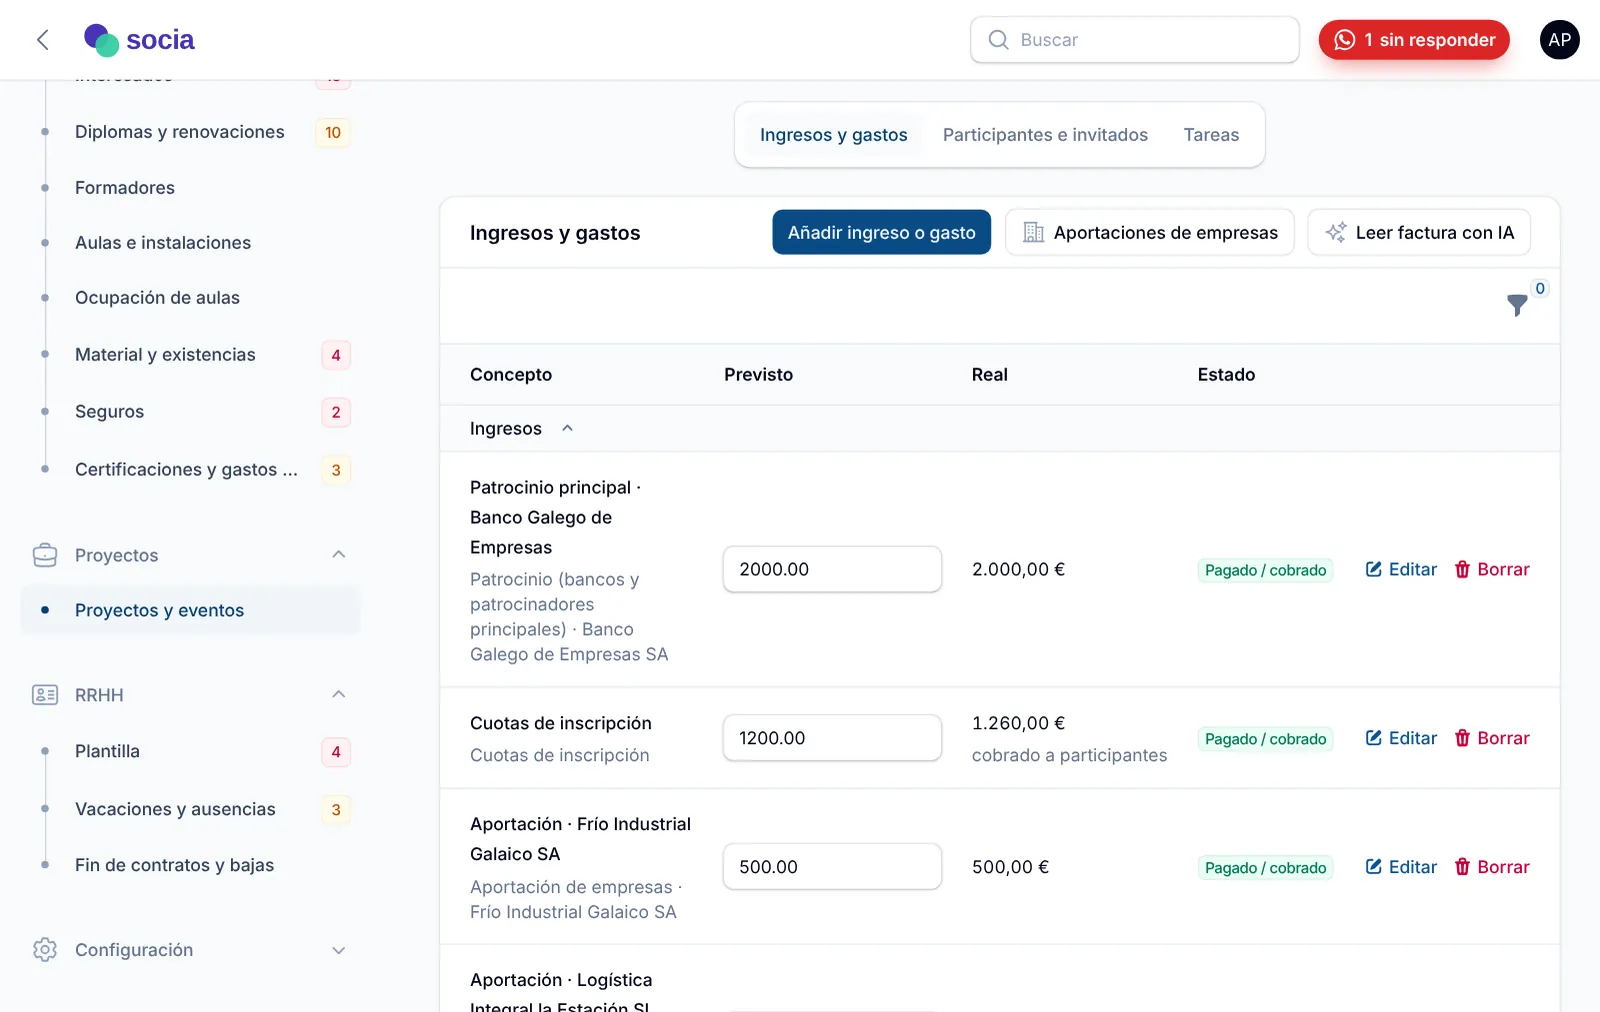Click Leer factura con IA button
This screenshot has height=1012, width=1600.
[1419, 233]
